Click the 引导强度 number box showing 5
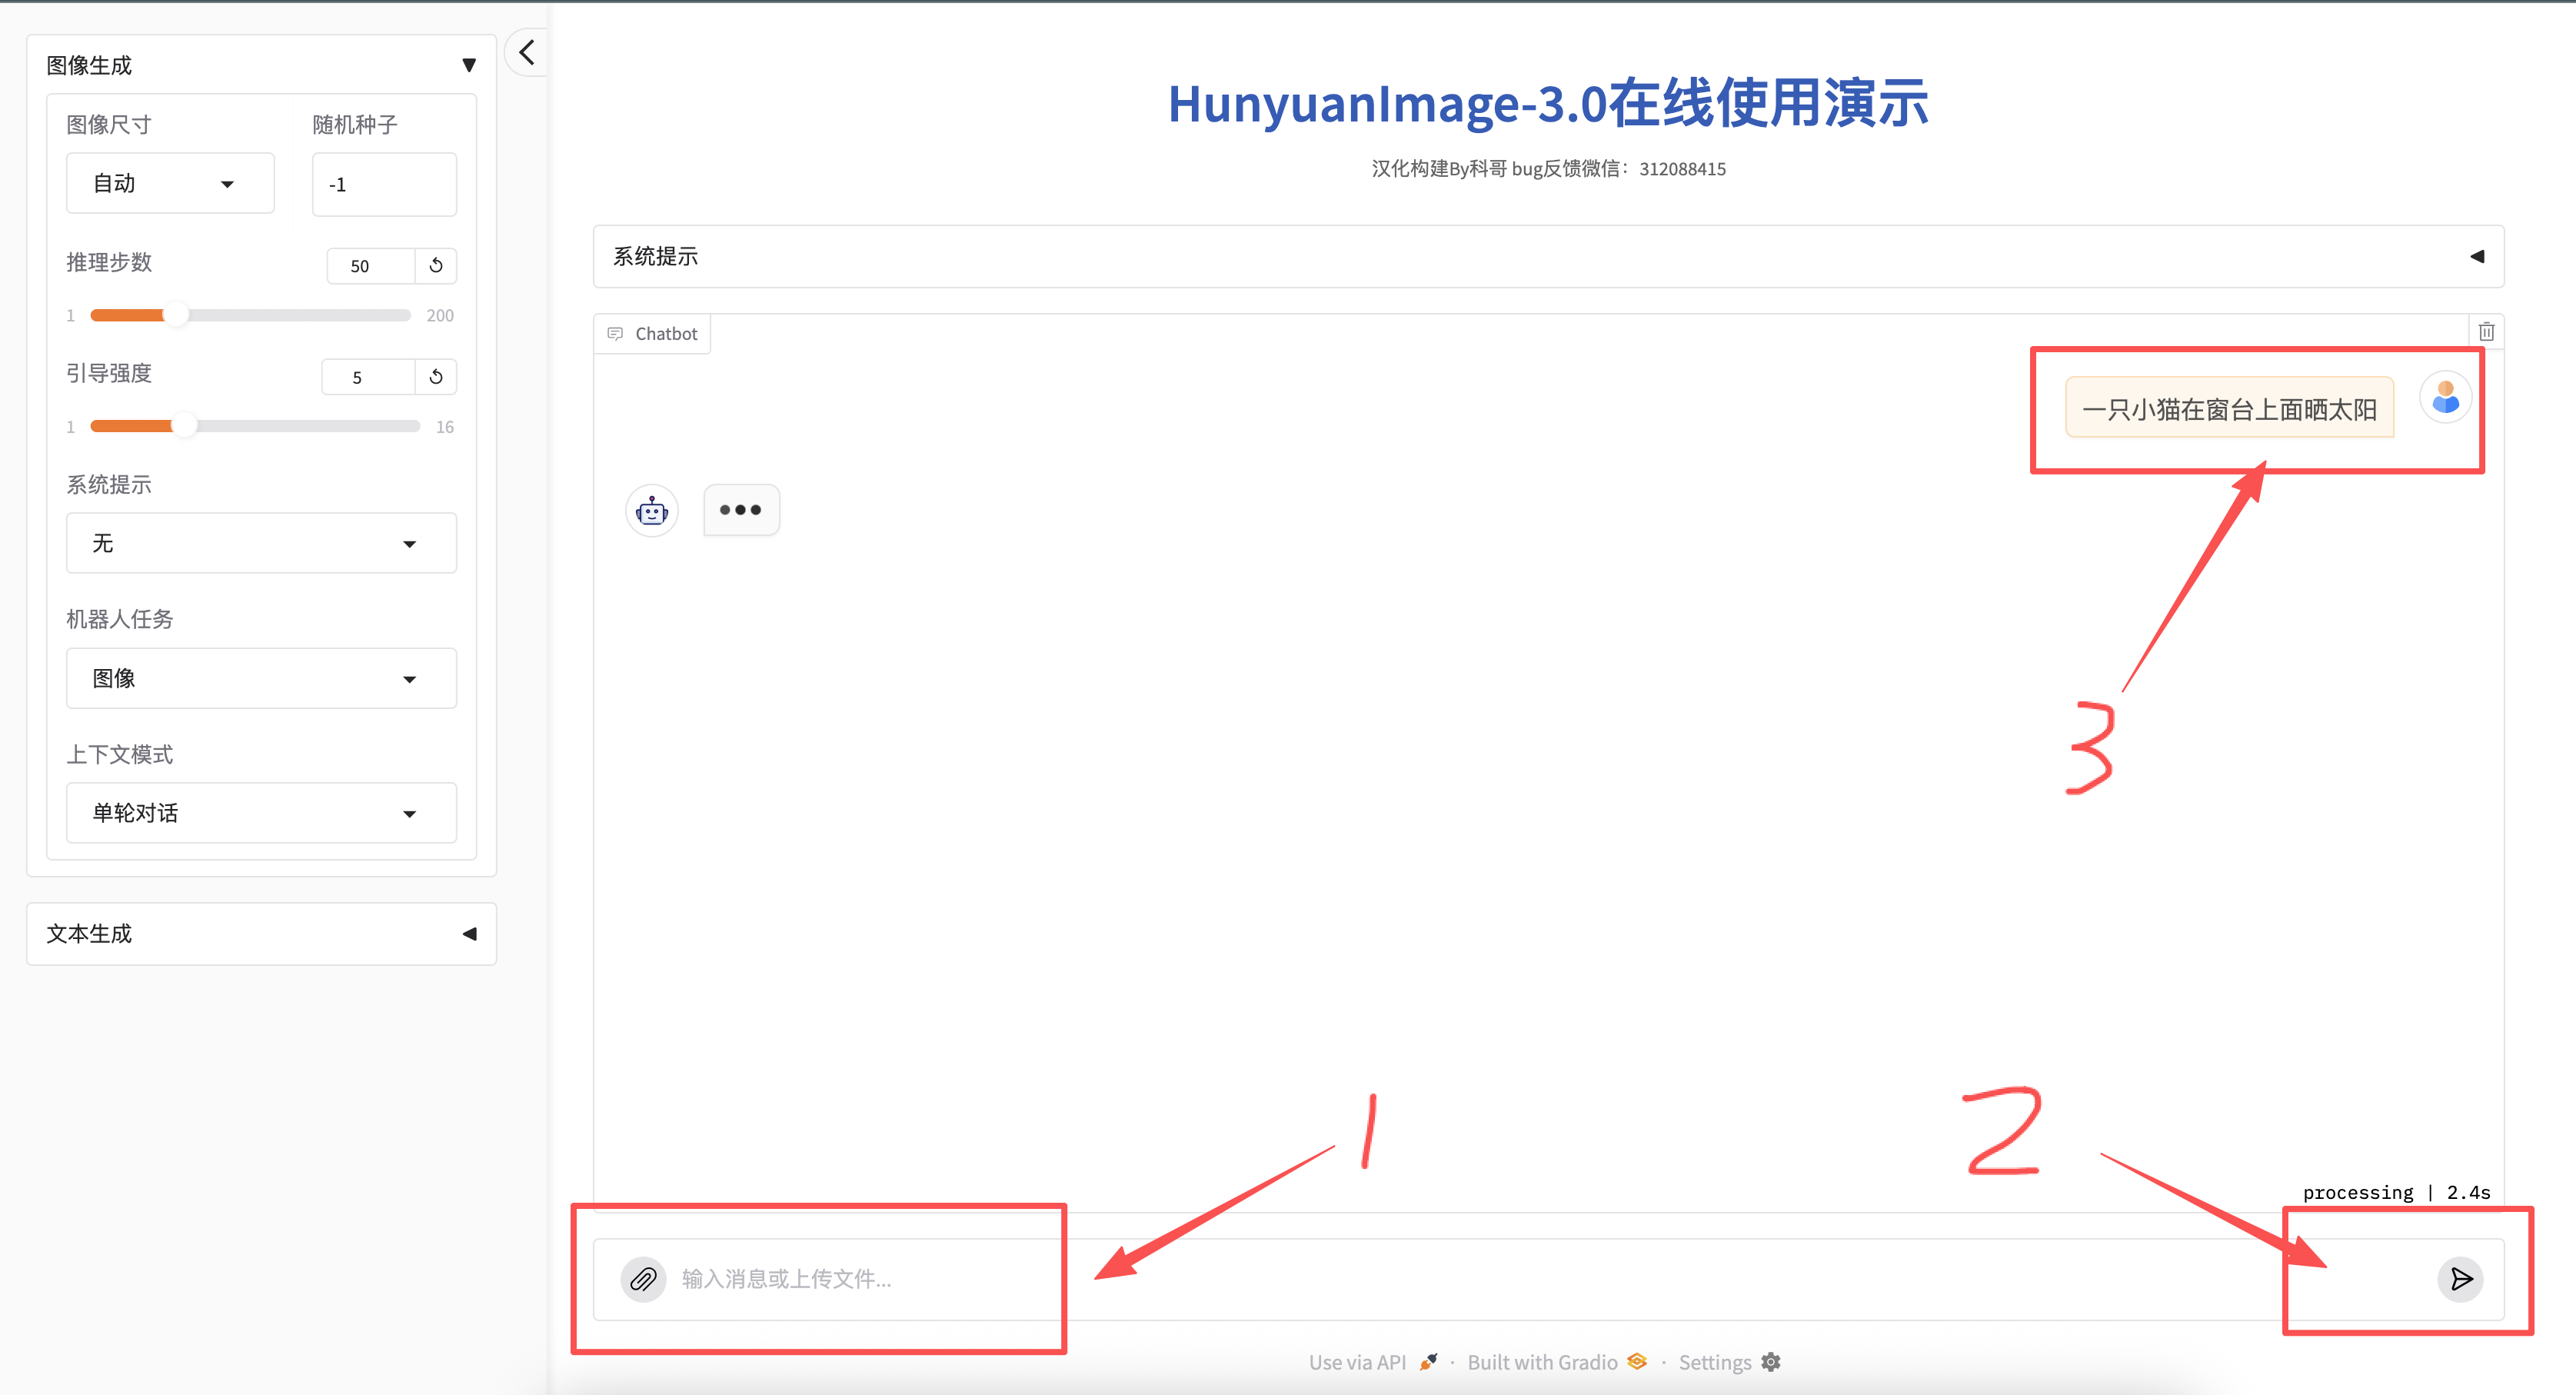2576x1395 pixels. pyautogui.click(x=368, y=377)
